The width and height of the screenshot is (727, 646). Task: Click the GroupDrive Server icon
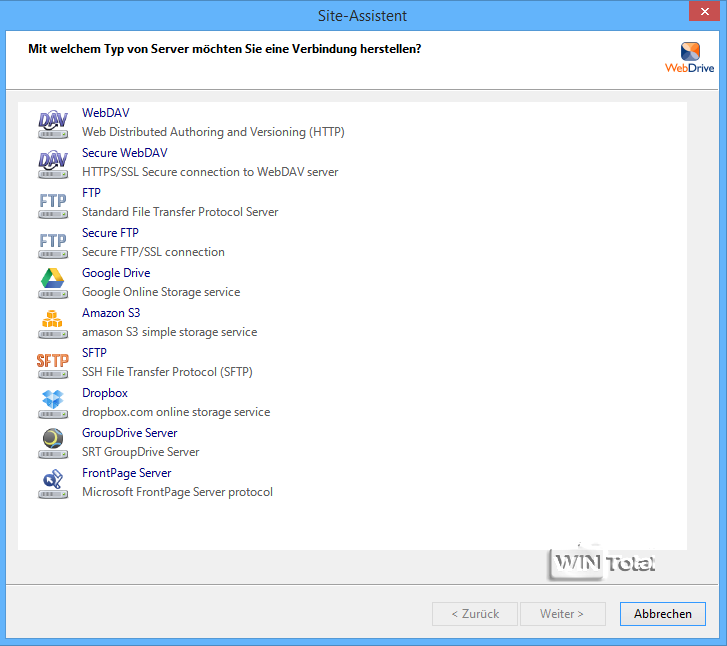(x=53, y=444)
